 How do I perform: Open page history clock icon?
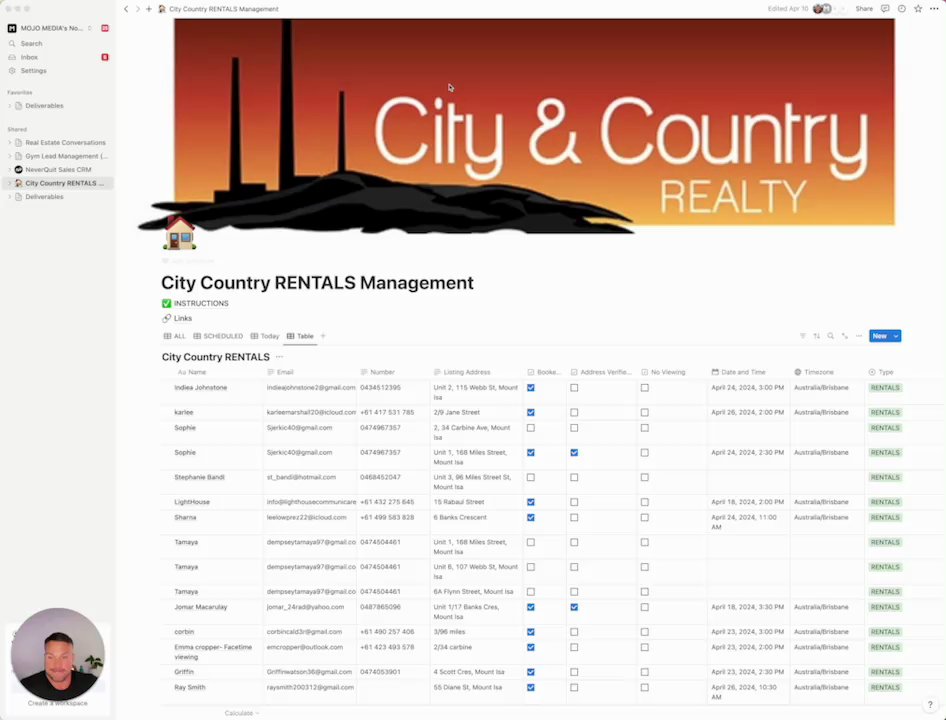(901, 8)
